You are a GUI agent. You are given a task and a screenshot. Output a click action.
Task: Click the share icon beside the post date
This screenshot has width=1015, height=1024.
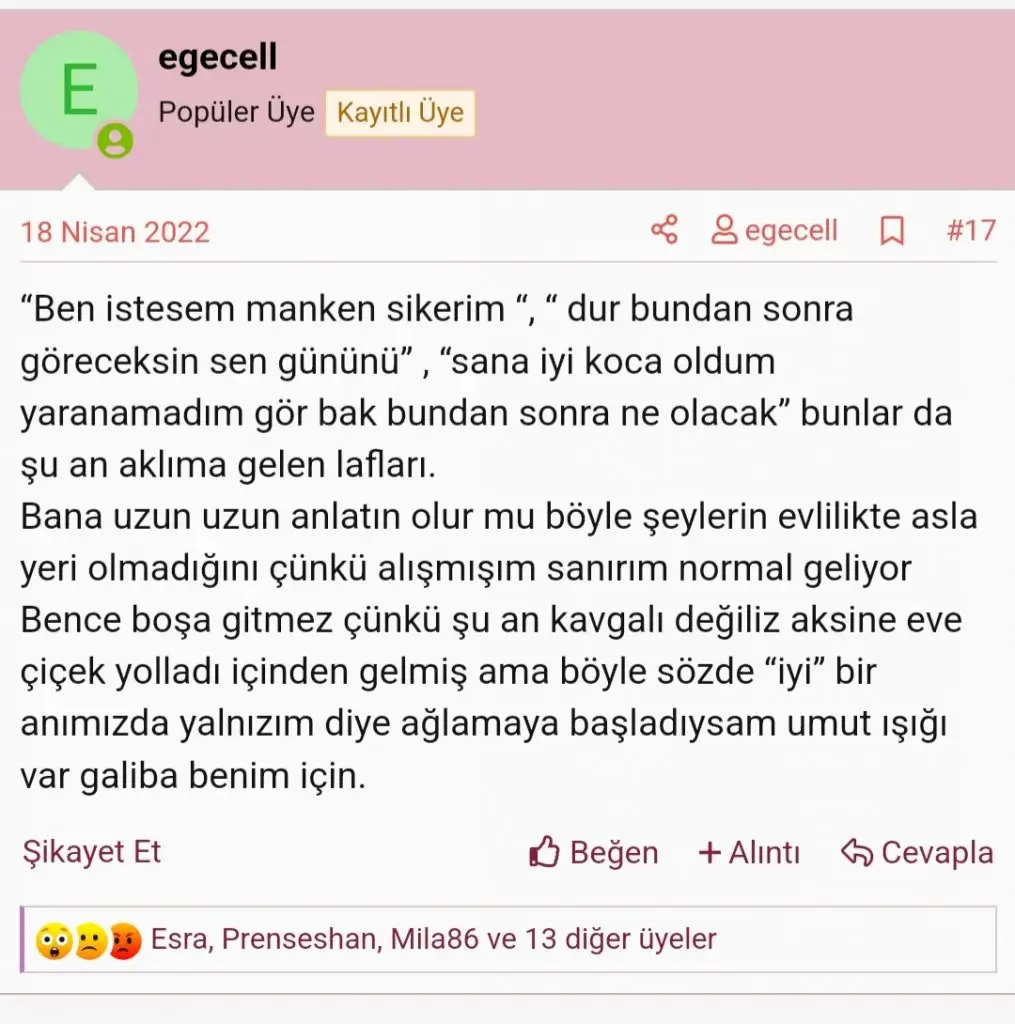[664, 230]
